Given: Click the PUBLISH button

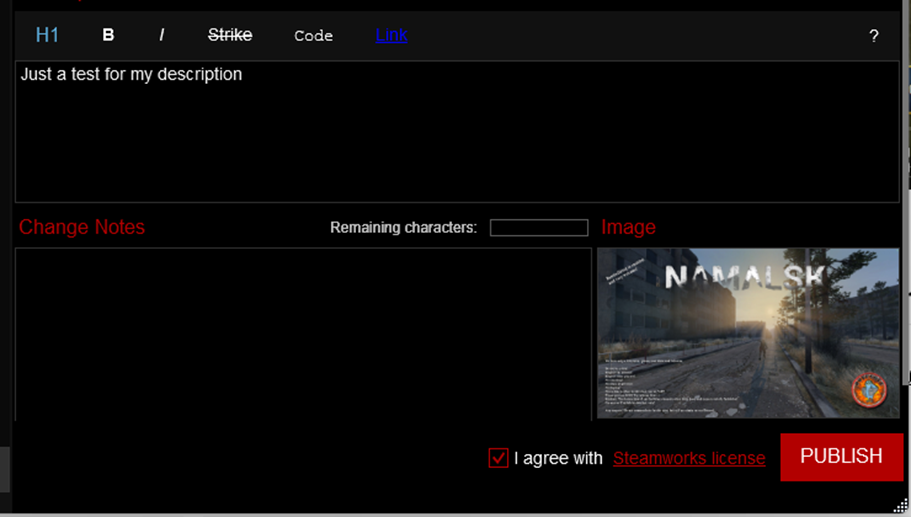Looking at the screenshot, I should coord(842,457).
